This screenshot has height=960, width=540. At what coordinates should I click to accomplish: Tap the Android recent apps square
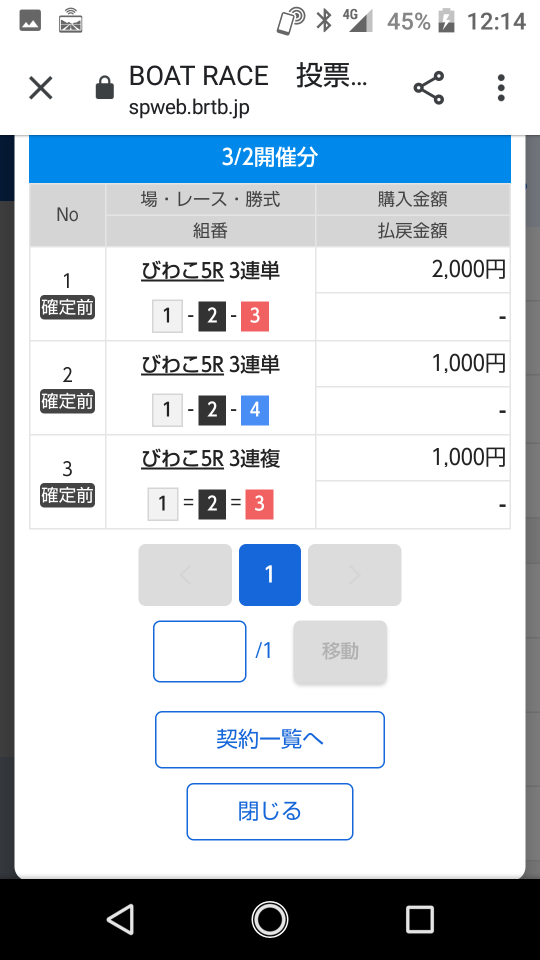[420, 920]
